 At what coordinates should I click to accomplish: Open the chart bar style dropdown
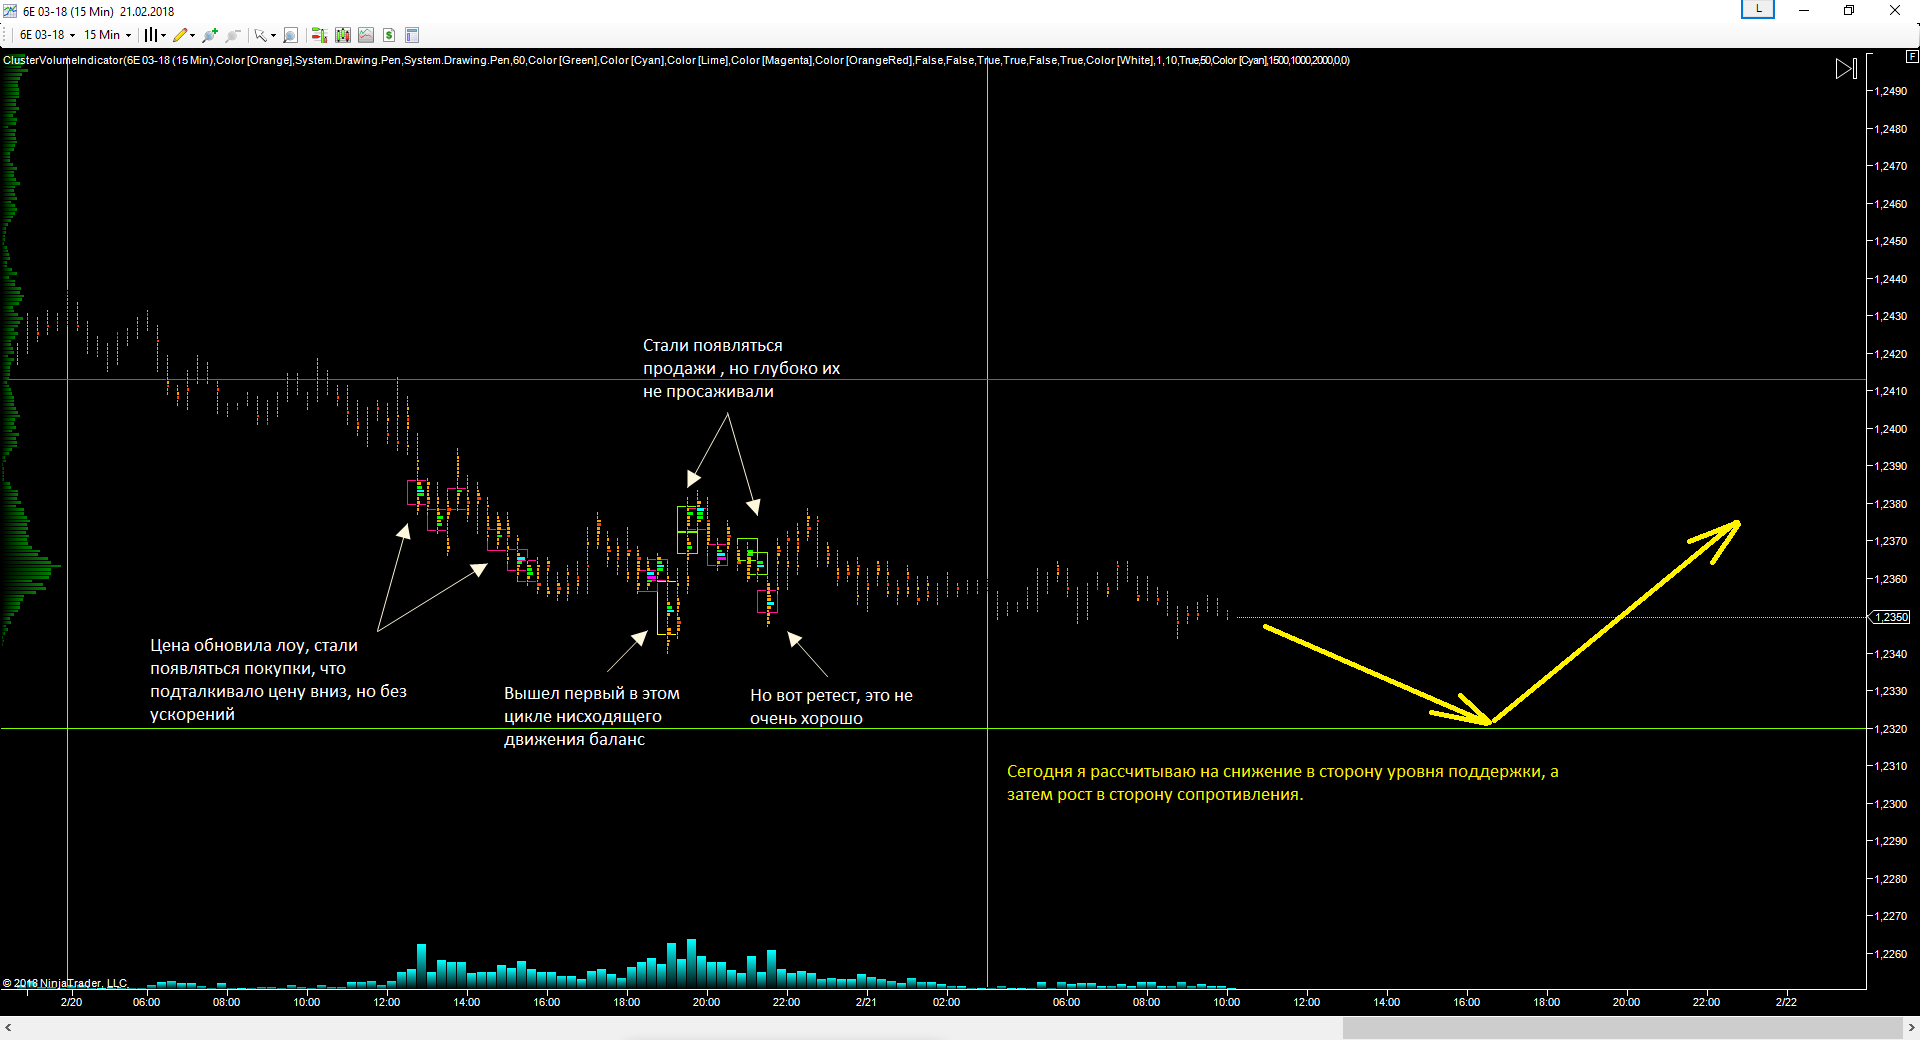pos(155,35)
